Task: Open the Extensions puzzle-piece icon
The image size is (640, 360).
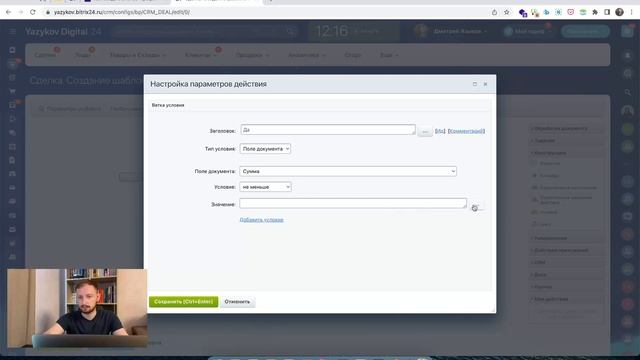Action: point(595,12)
